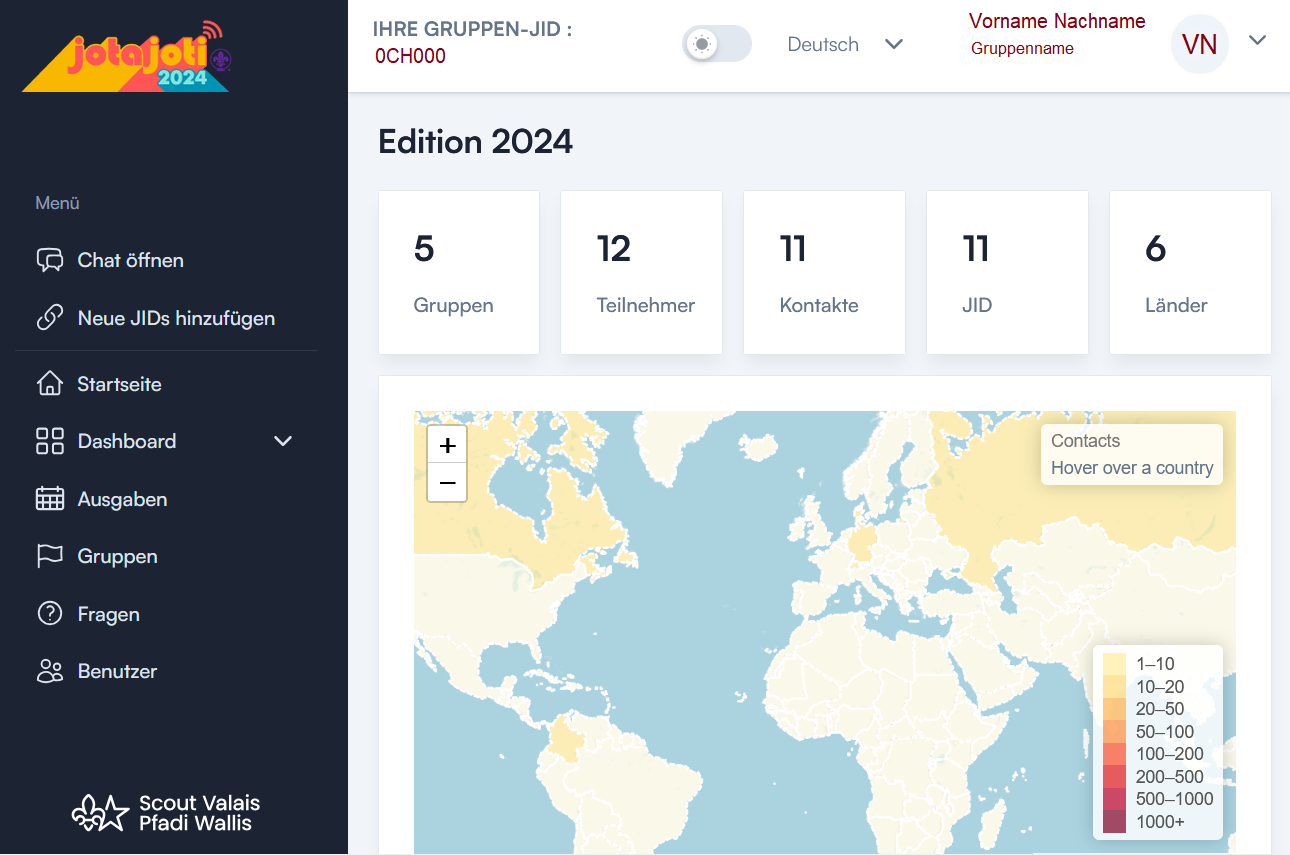Open the Benutzer users icon

[x=50, y=670]
